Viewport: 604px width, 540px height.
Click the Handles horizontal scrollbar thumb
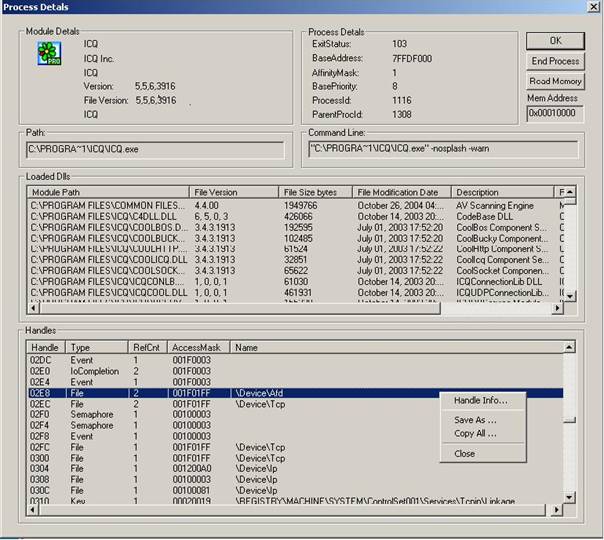(292, 510)
